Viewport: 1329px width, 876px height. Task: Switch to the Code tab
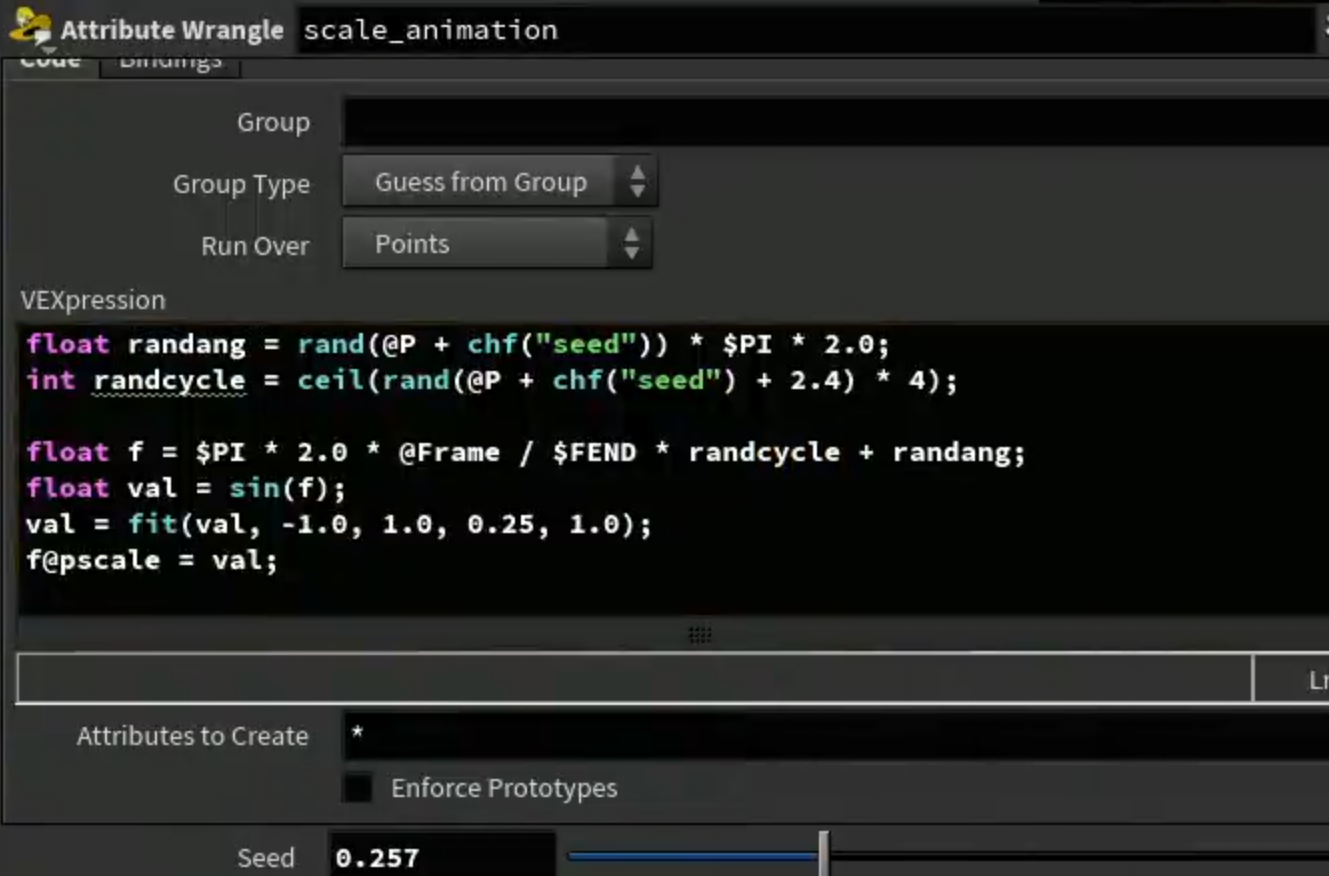[x=50, y=62]
